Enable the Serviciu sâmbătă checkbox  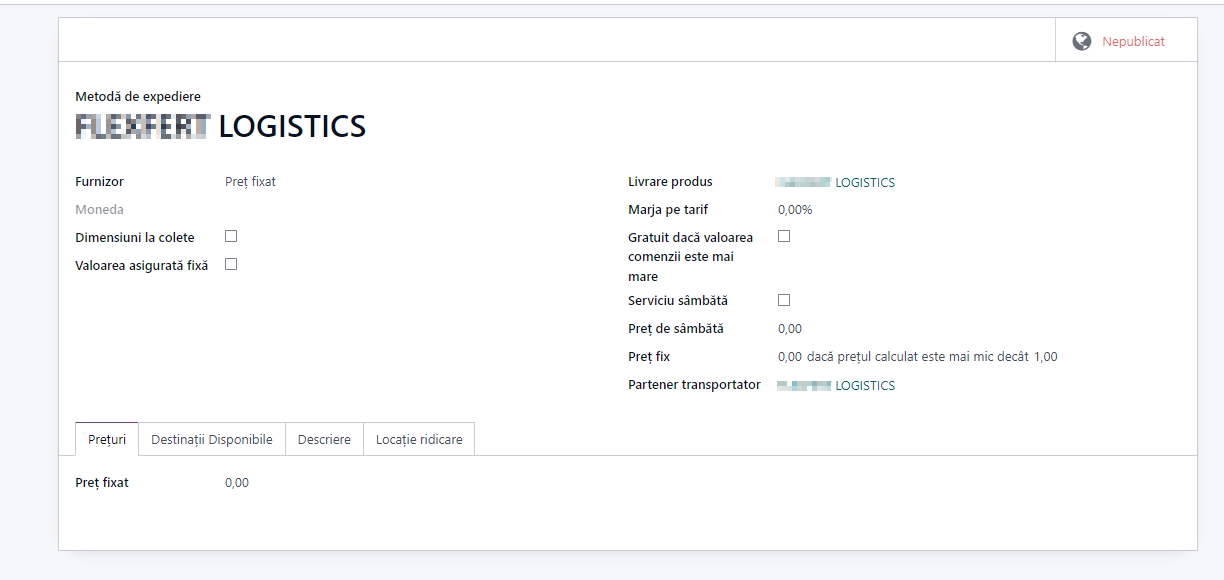[x=784, y=300]
